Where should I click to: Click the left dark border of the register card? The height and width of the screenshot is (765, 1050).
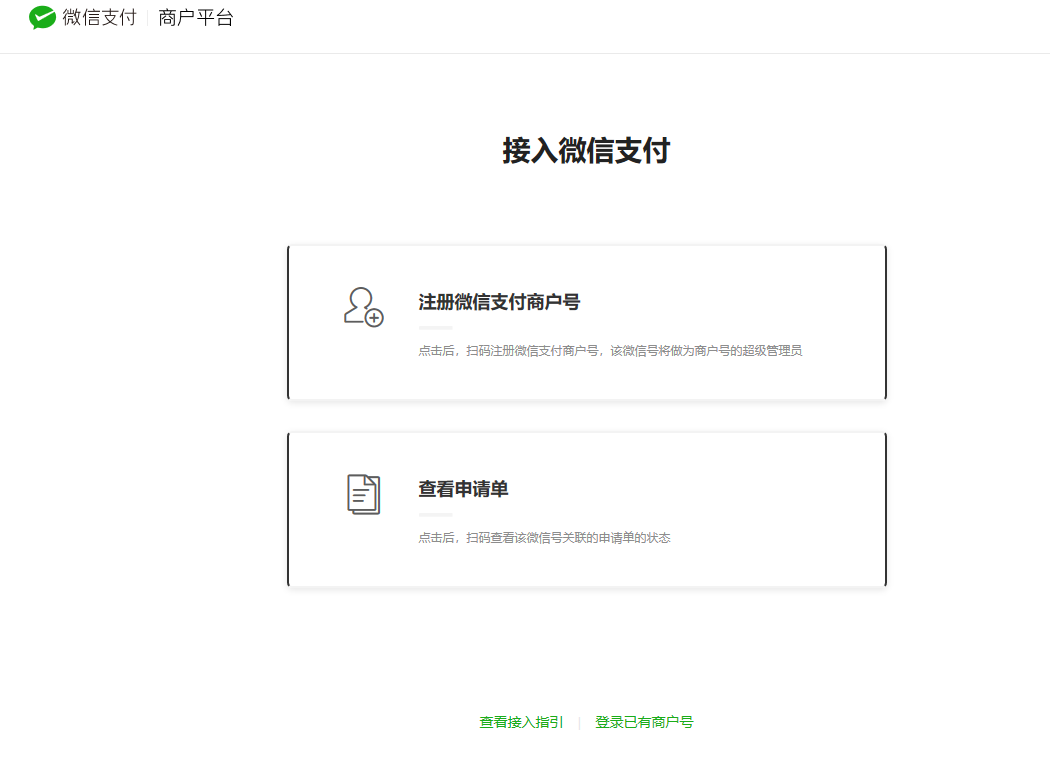[x=288, y=322]
